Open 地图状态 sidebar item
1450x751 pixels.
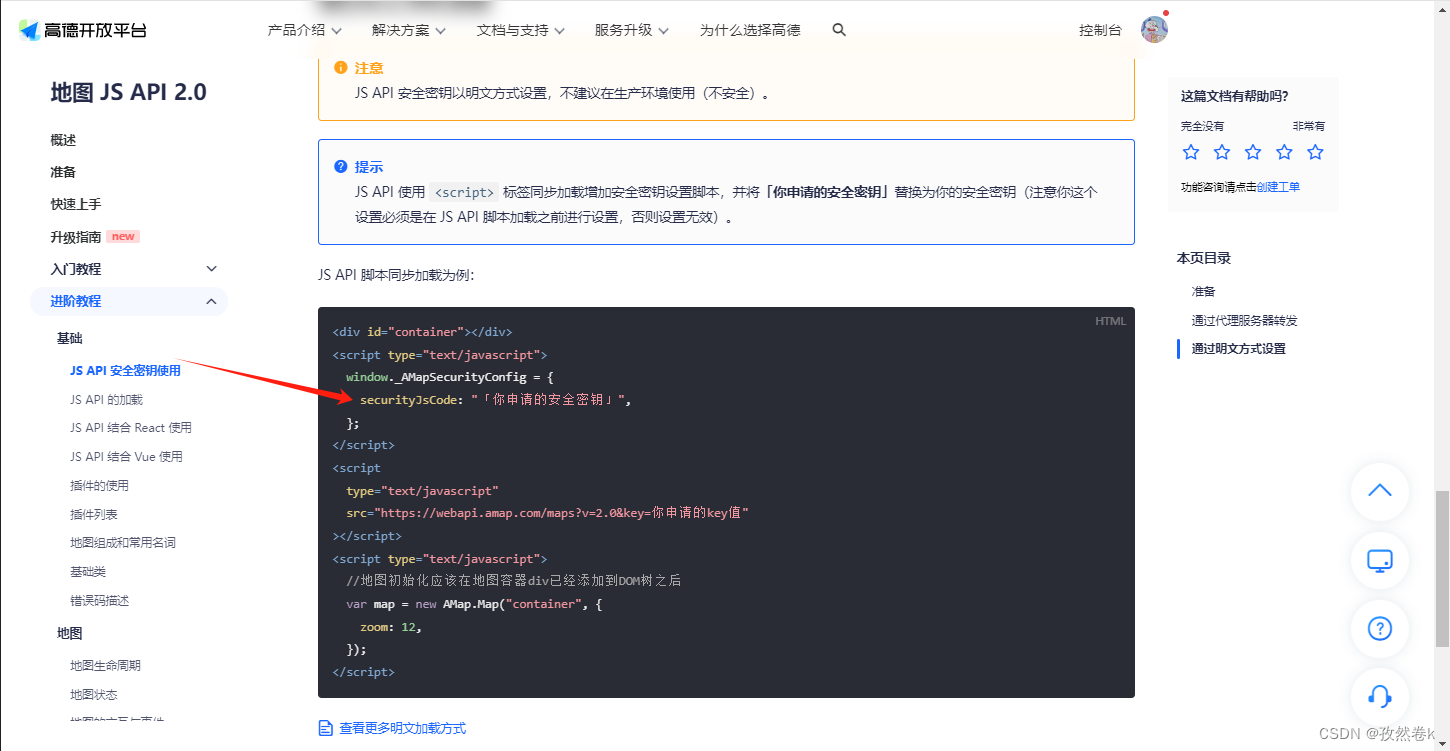93,694
